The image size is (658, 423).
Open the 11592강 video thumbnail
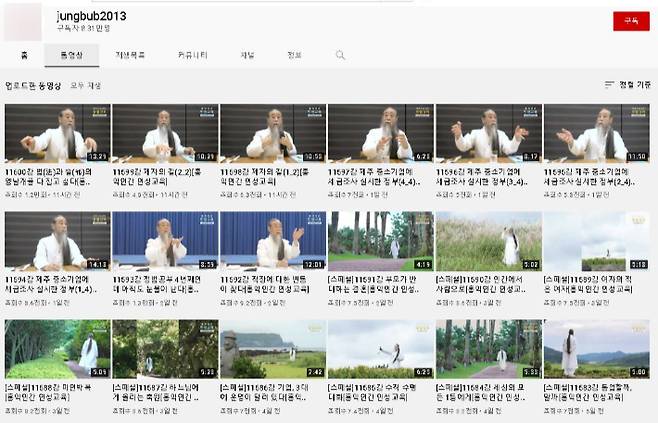click(273, 241)
